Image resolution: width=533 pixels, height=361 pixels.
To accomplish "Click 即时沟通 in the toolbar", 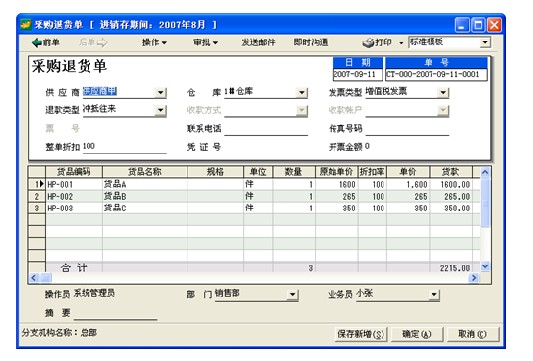I will click(311, 42).
